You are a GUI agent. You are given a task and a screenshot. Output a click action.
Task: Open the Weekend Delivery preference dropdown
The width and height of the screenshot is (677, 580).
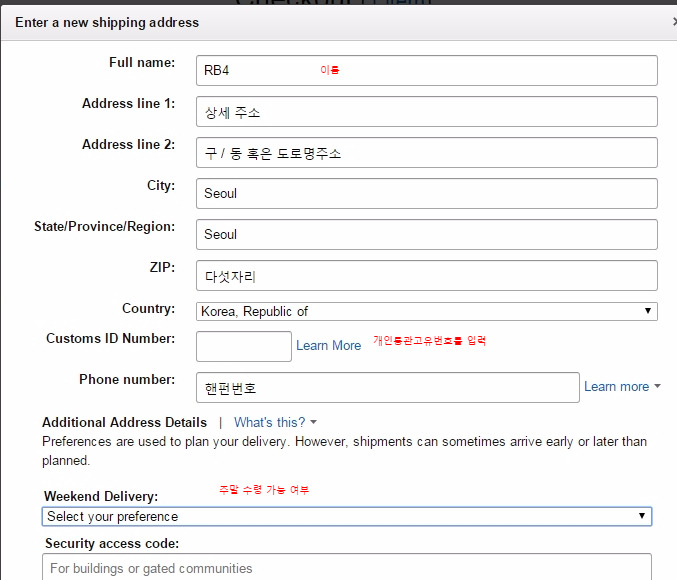(347, 516)
